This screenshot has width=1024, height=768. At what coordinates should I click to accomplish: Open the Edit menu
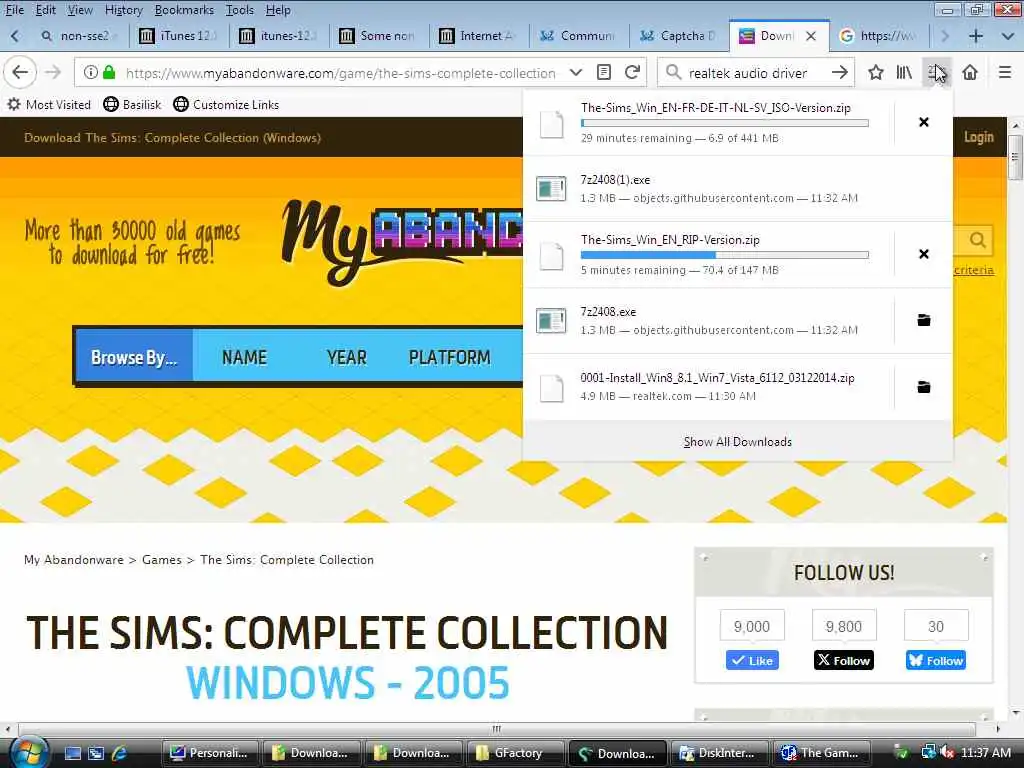point(45,10)
